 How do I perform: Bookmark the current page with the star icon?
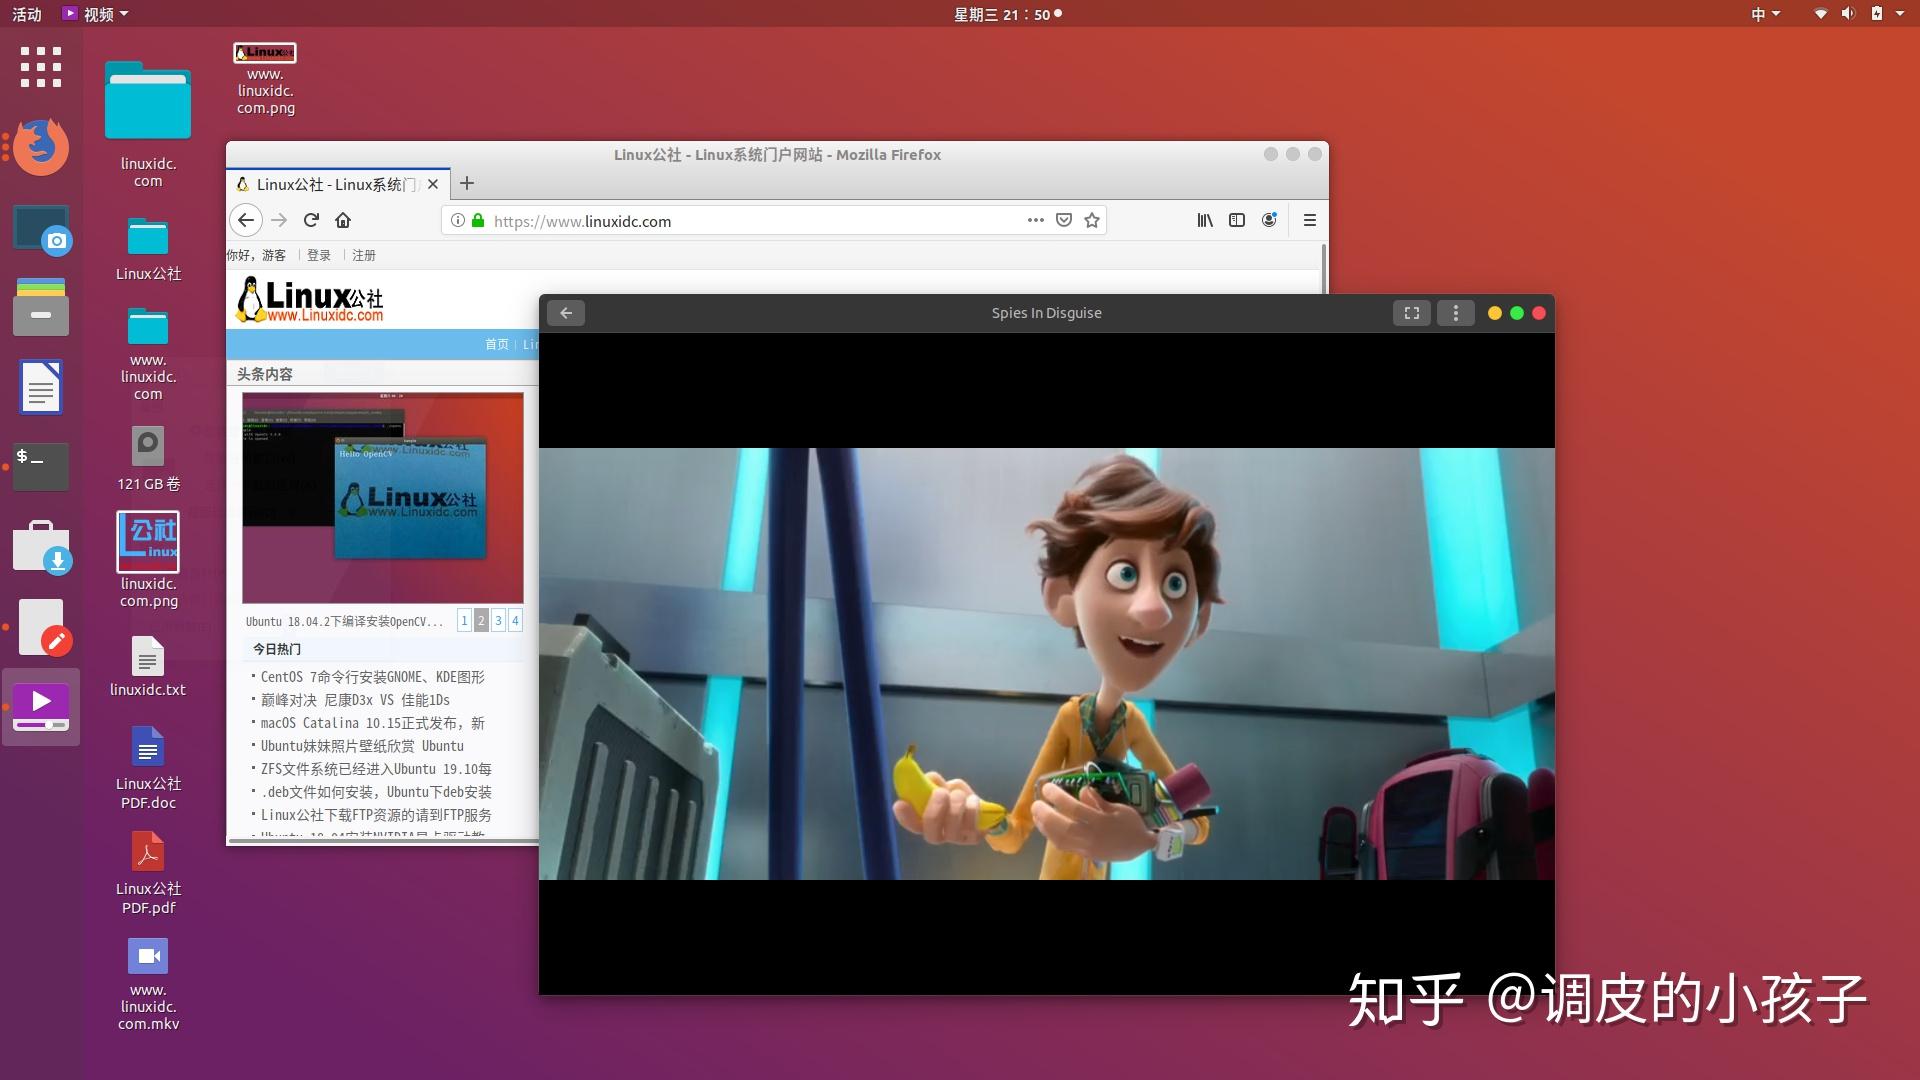[x=1092, y=220]
